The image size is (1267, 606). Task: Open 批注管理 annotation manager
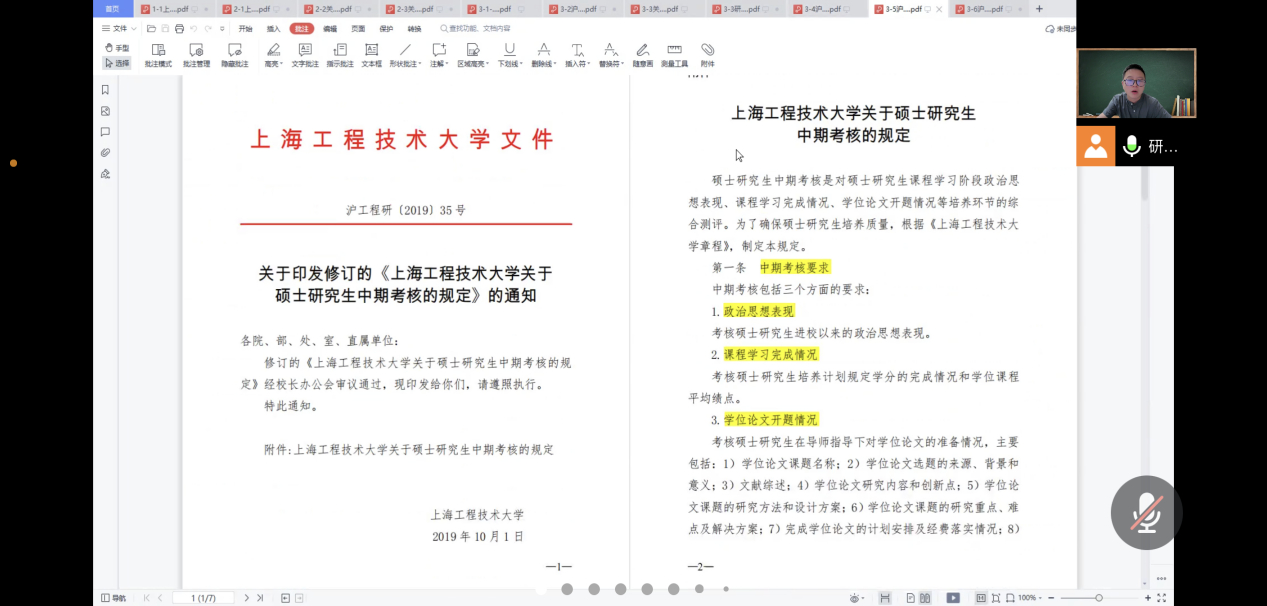[x=196, y=54]
